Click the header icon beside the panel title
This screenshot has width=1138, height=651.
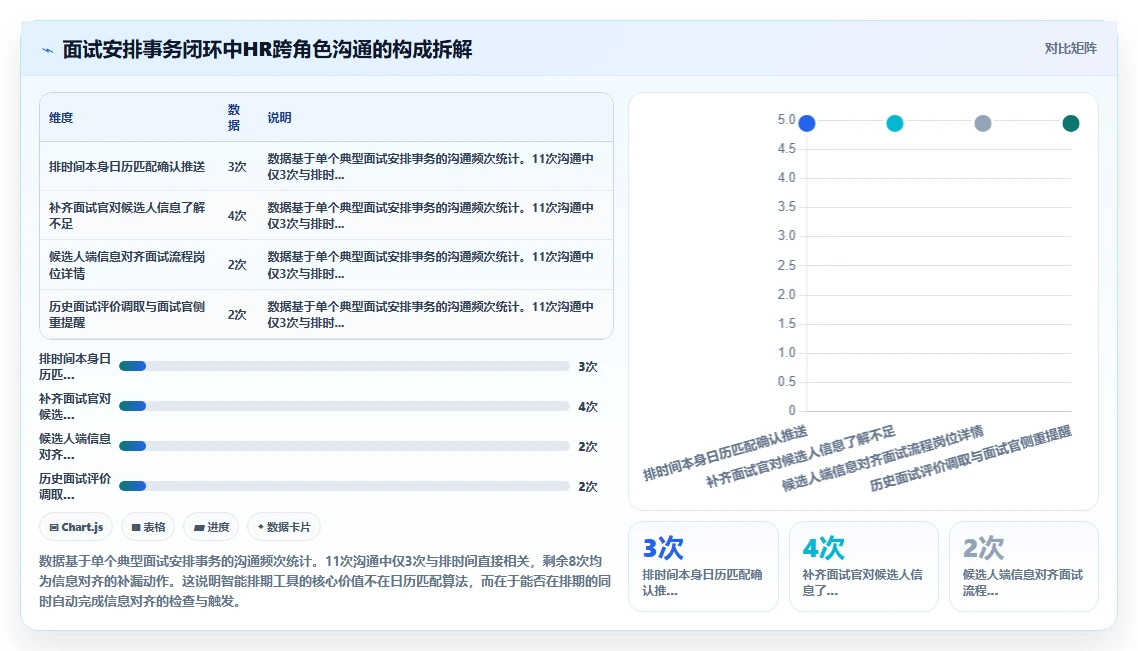pyautogui.click(x=47, y=50)
